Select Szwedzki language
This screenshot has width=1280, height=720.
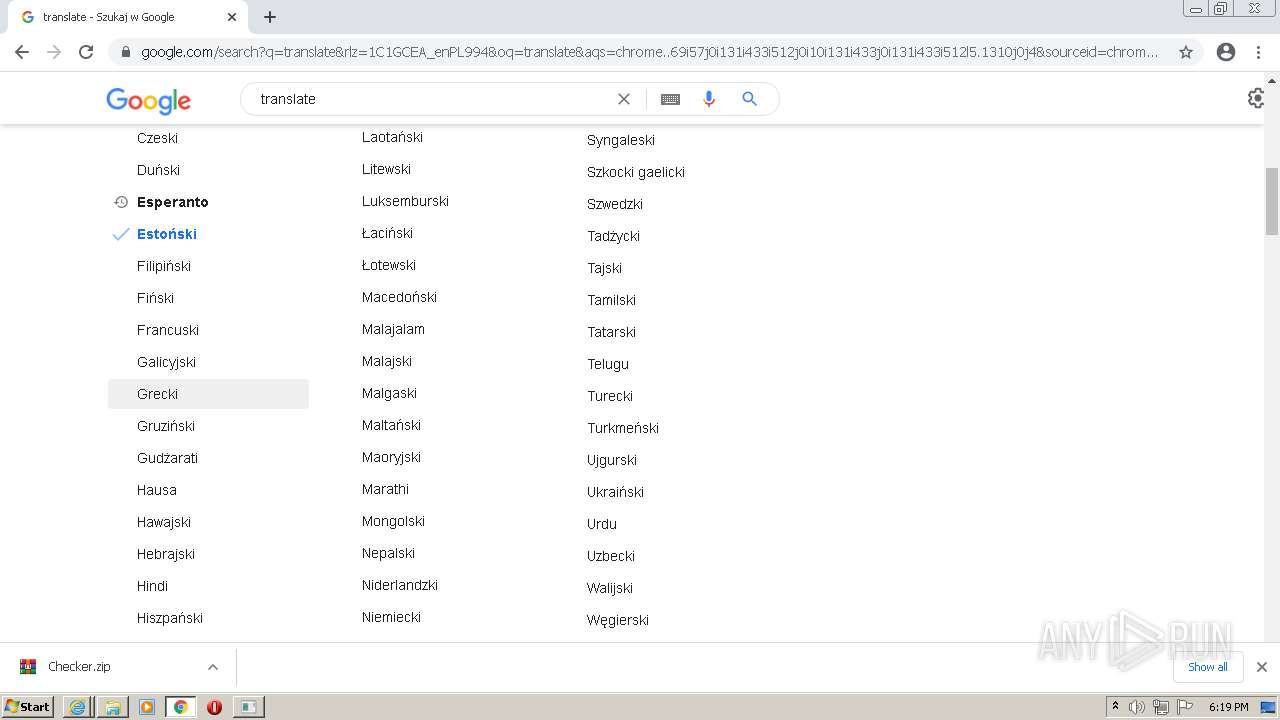point(615,204)
